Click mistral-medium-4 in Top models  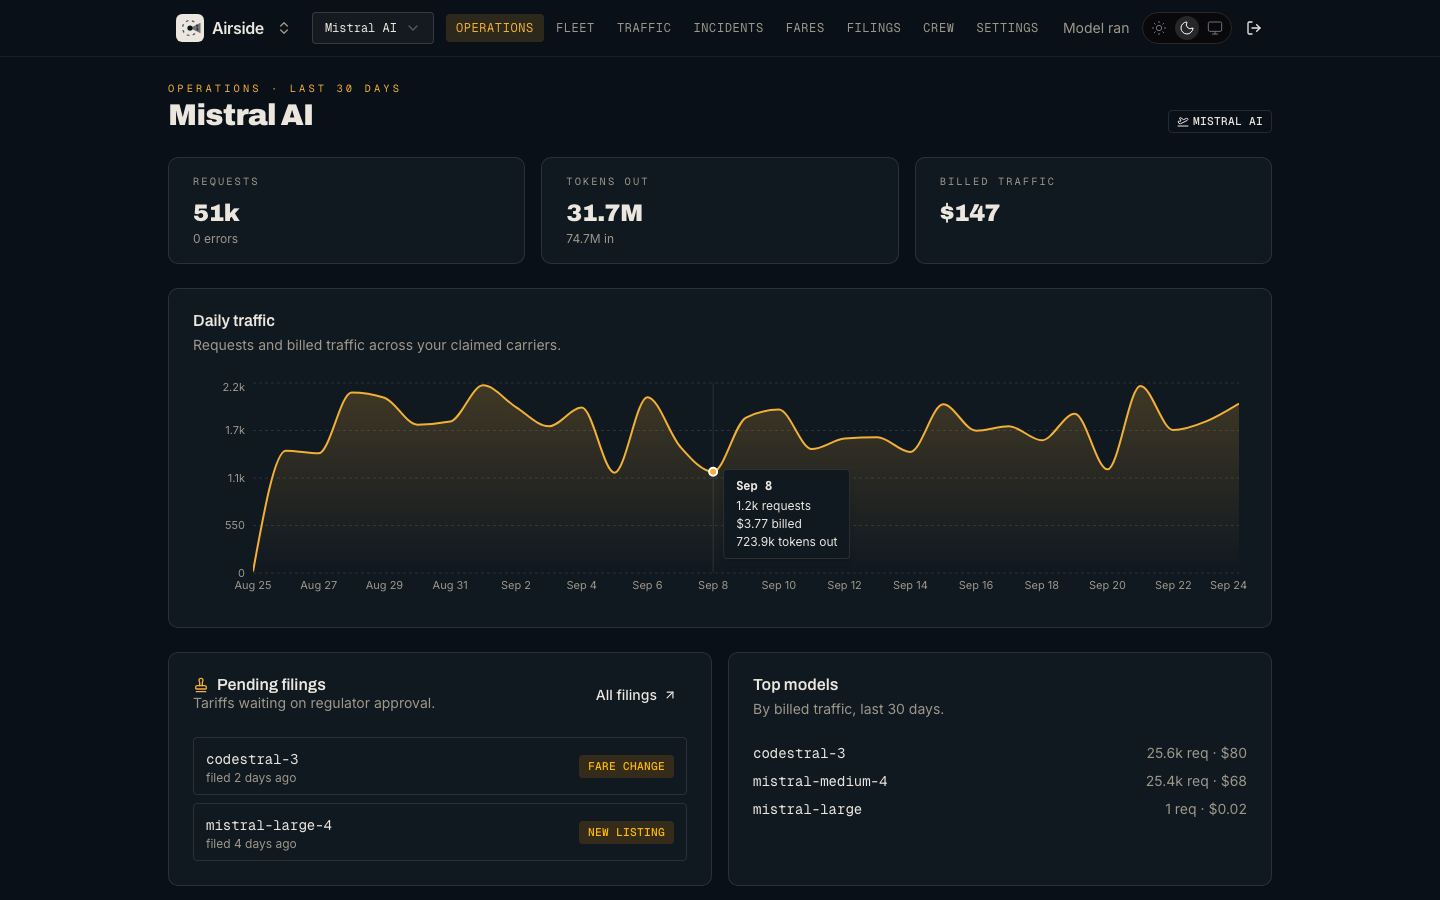pos(820,781)
